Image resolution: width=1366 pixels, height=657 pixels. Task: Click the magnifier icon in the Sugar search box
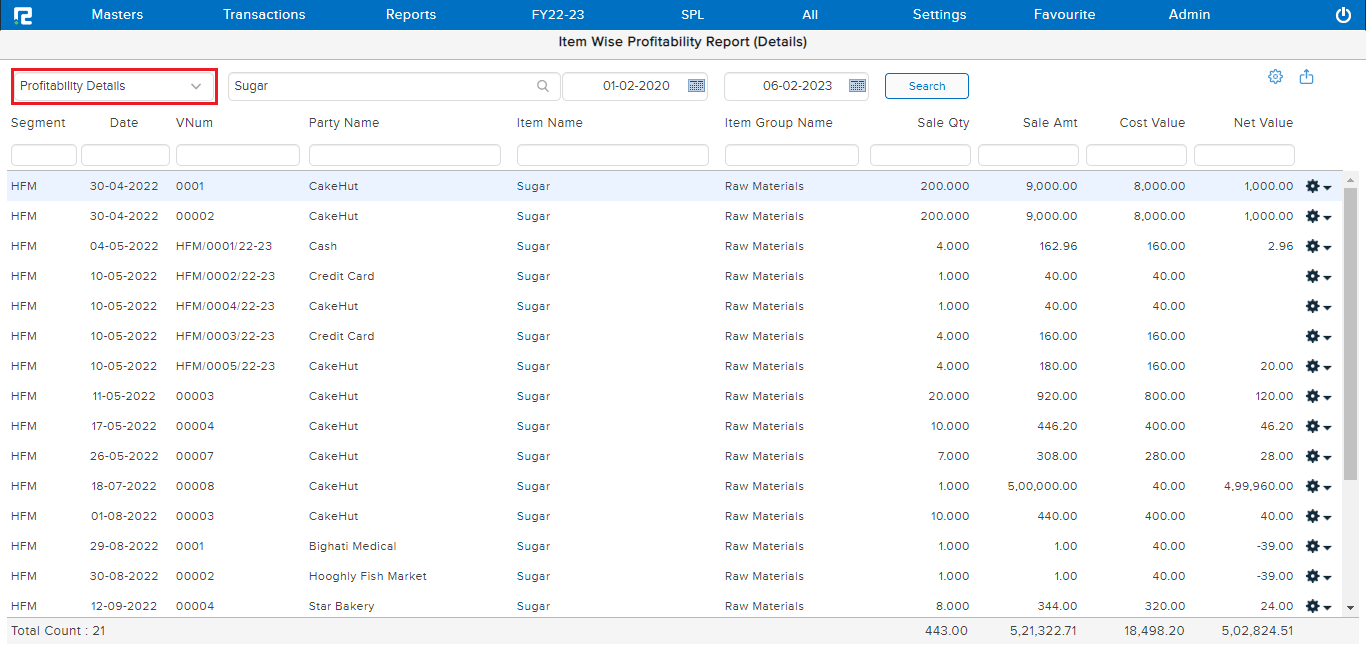coord(543,86)
